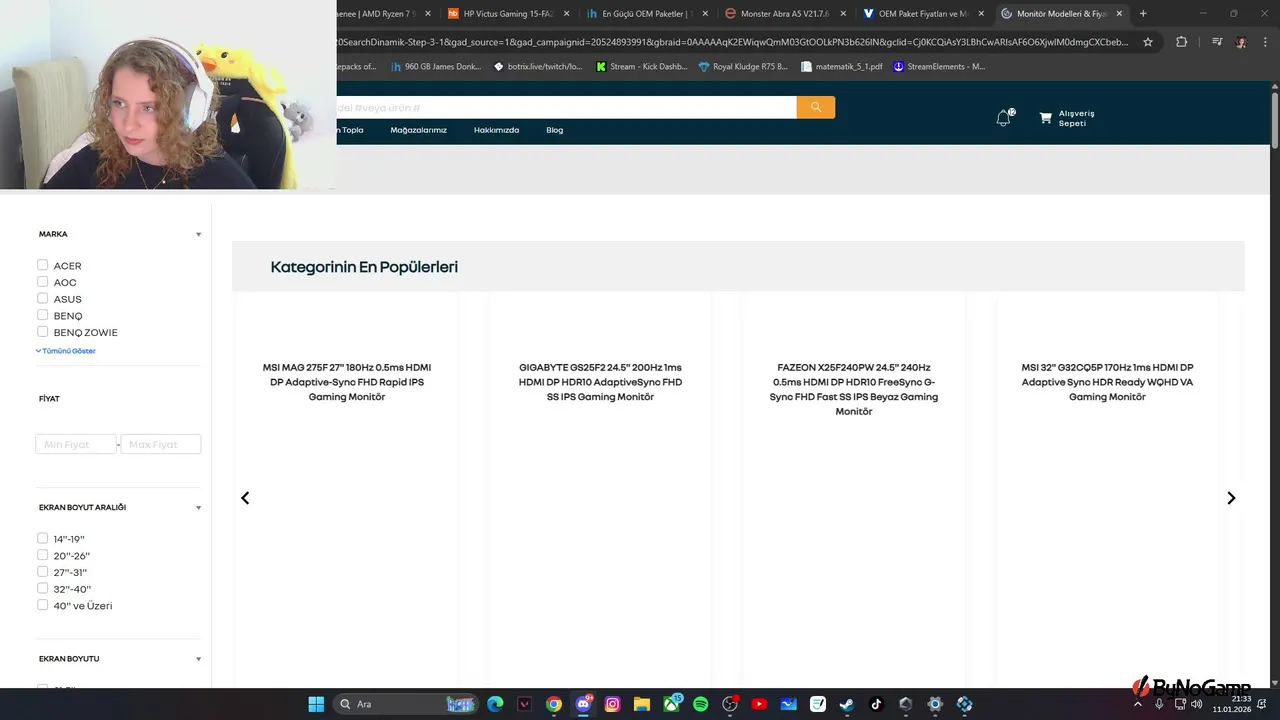Open the shopping cart icon
Image resolution: width=1280 pixels, height=720 pixels.
point(1045,118)
